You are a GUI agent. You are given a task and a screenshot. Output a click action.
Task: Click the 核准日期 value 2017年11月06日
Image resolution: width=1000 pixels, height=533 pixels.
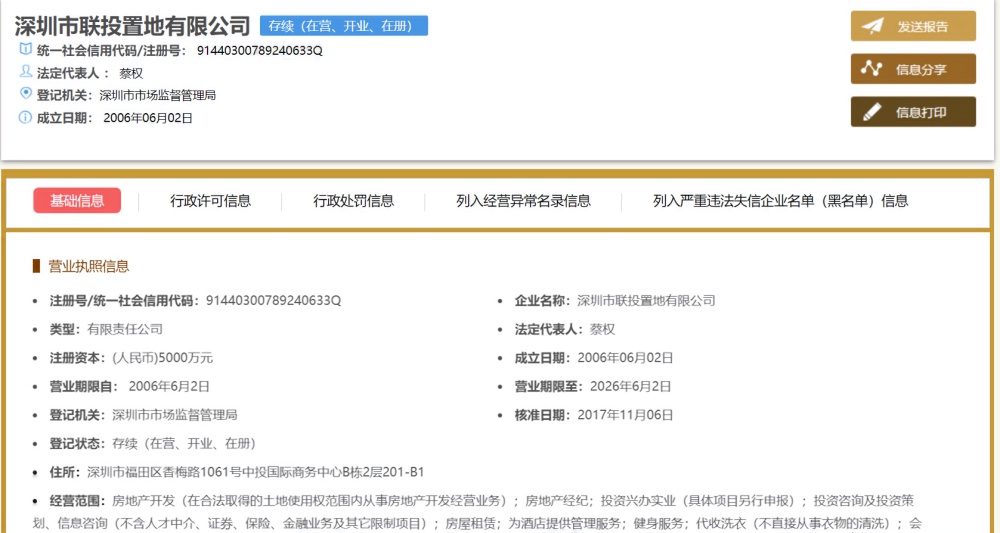coord(625,415)
